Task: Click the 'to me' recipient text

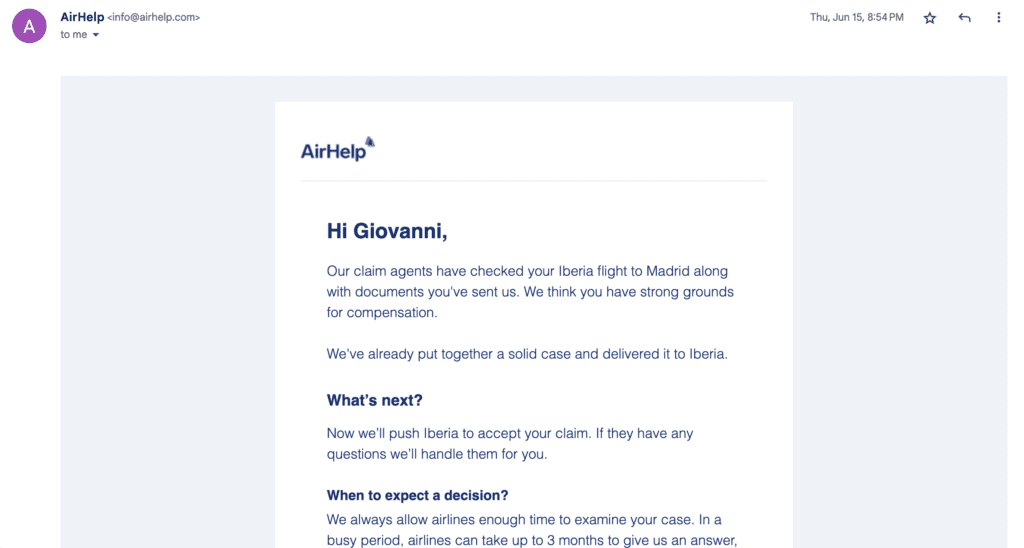Action: coord(74,35)
